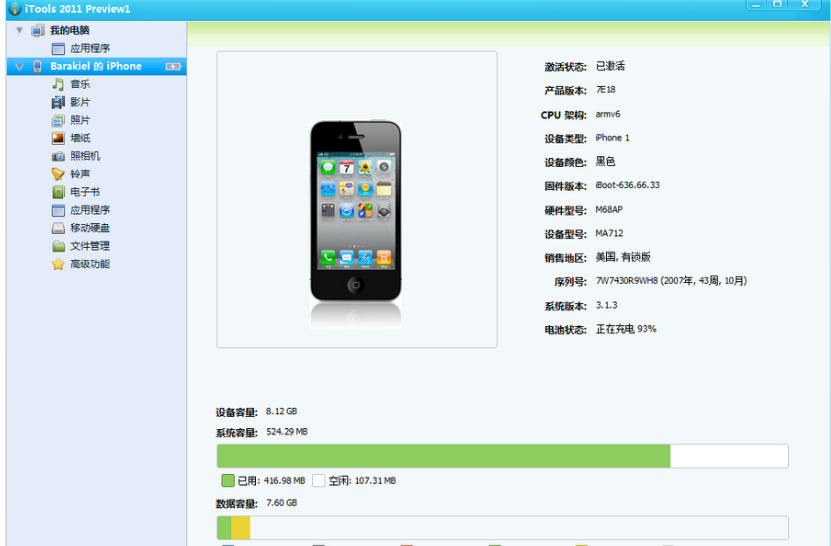Viewport: 831px width, 546px height.
Task: Select 我的电脑 in the sidebar
Action: pyautogui.click(x=69, y=30)
